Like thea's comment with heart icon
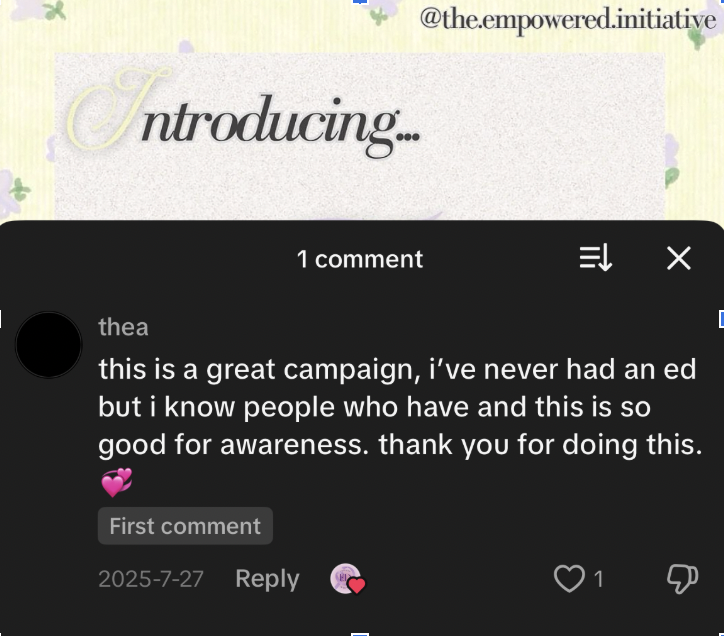724x636 pixels. [569, 579]
